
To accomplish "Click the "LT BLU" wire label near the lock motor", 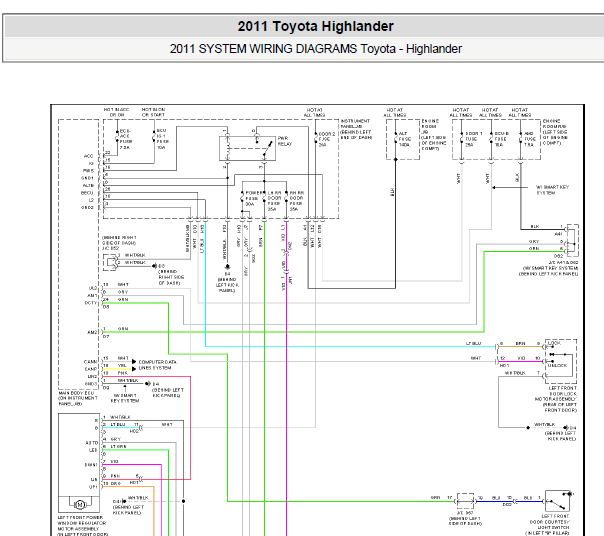I will pos(473,343).
